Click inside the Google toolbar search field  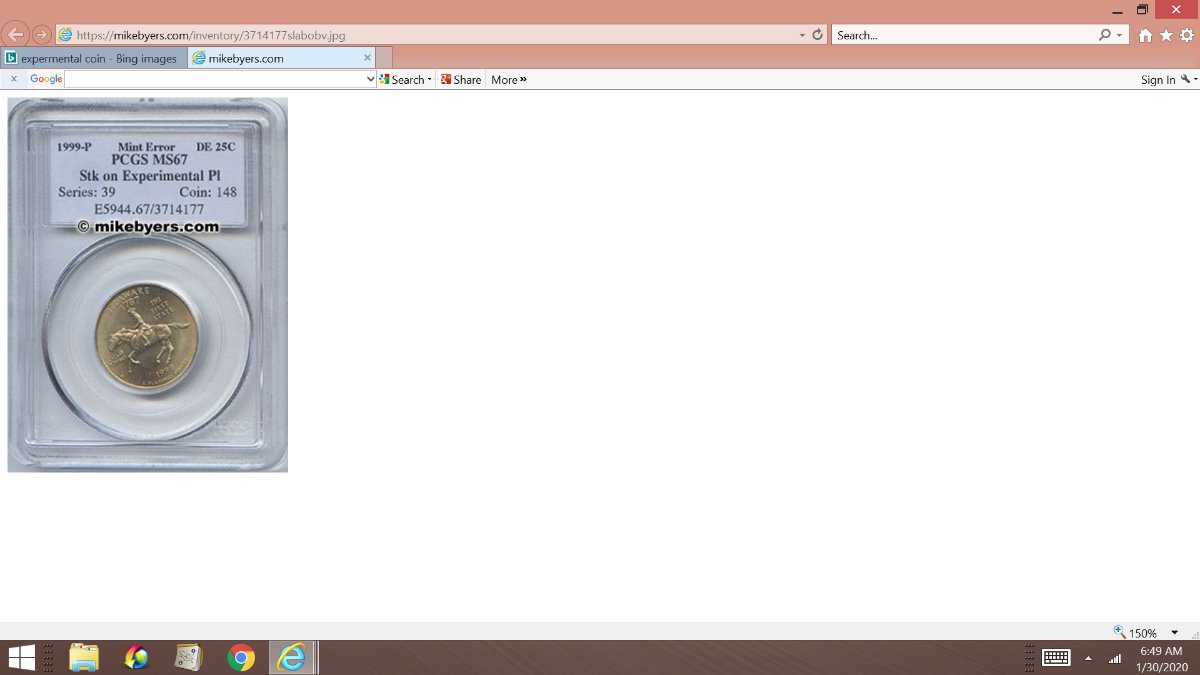coord(215,79)
